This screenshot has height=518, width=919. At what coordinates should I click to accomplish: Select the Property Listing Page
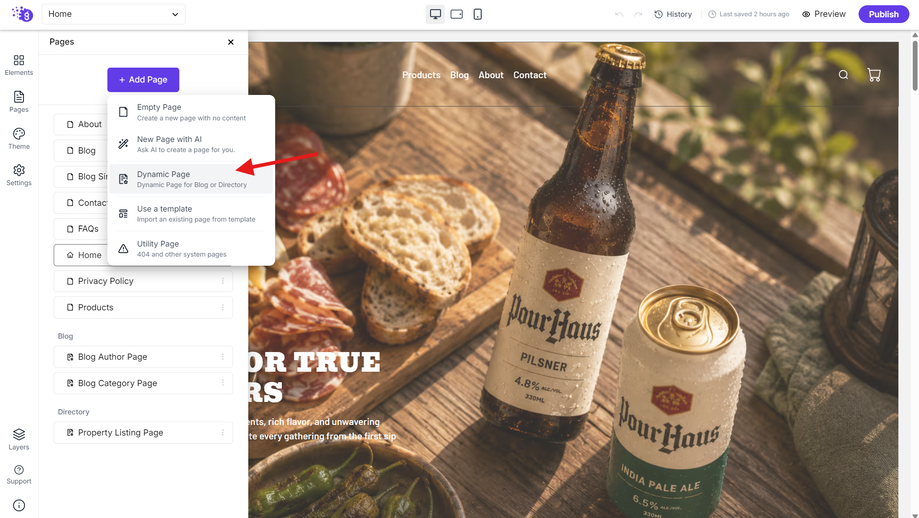143,432
